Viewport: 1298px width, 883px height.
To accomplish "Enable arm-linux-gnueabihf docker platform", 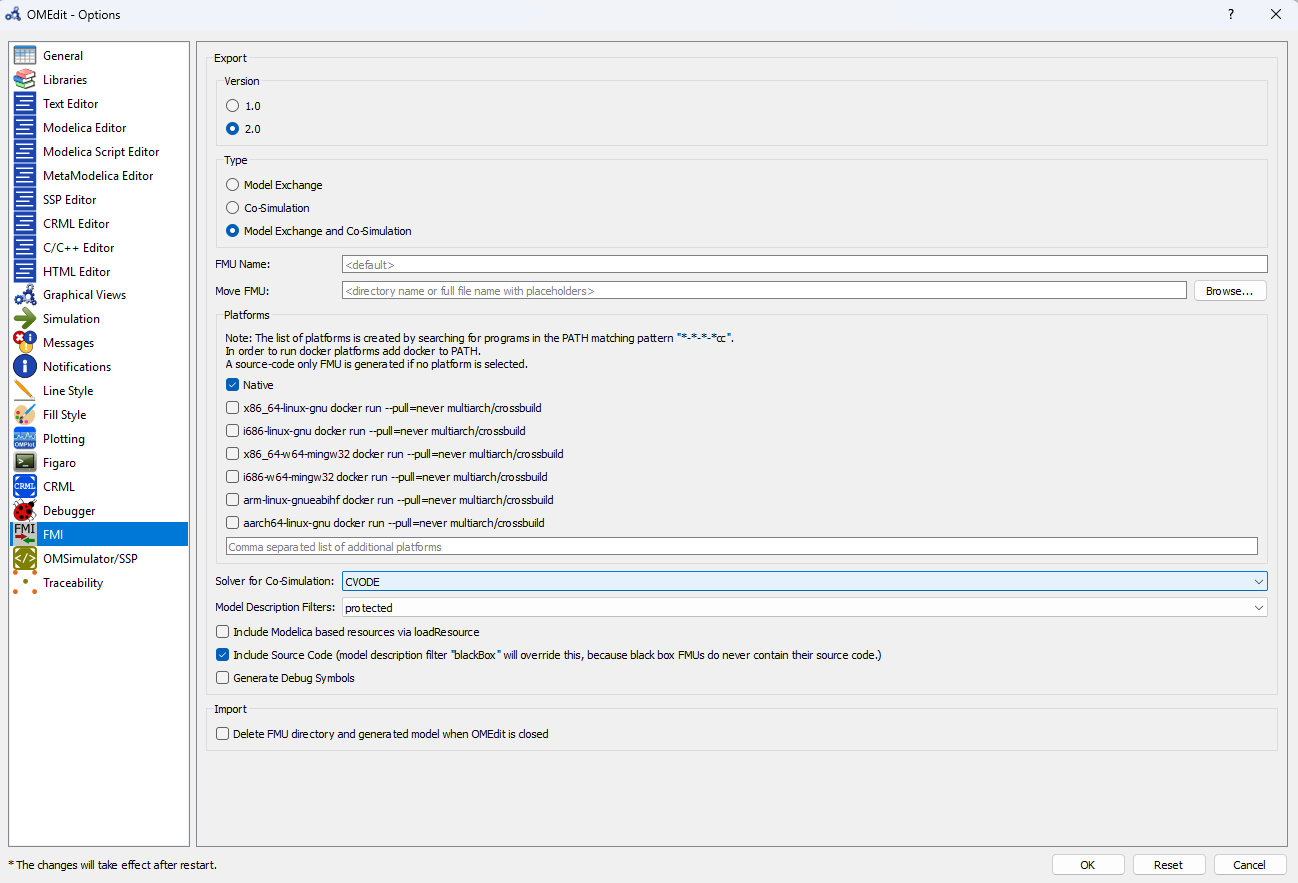I will [x=233, y=500].
